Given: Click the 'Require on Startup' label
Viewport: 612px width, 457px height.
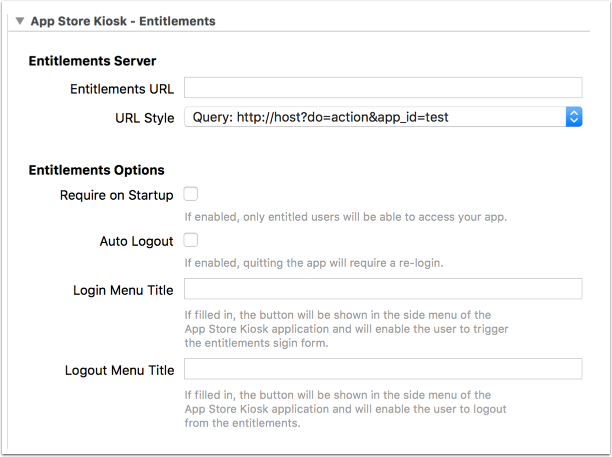Looking at the screenshot, I should [x=116, y=195].
